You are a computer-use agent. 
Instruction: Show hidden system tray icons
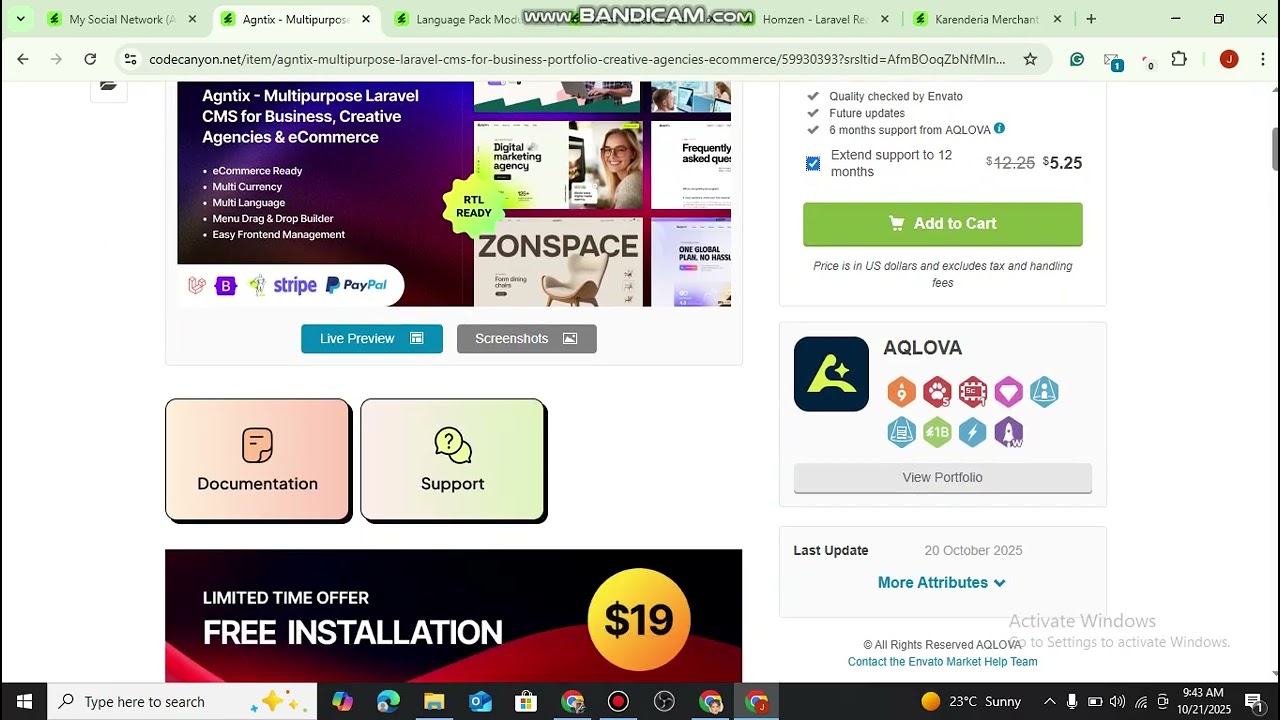pos(1049,702)
